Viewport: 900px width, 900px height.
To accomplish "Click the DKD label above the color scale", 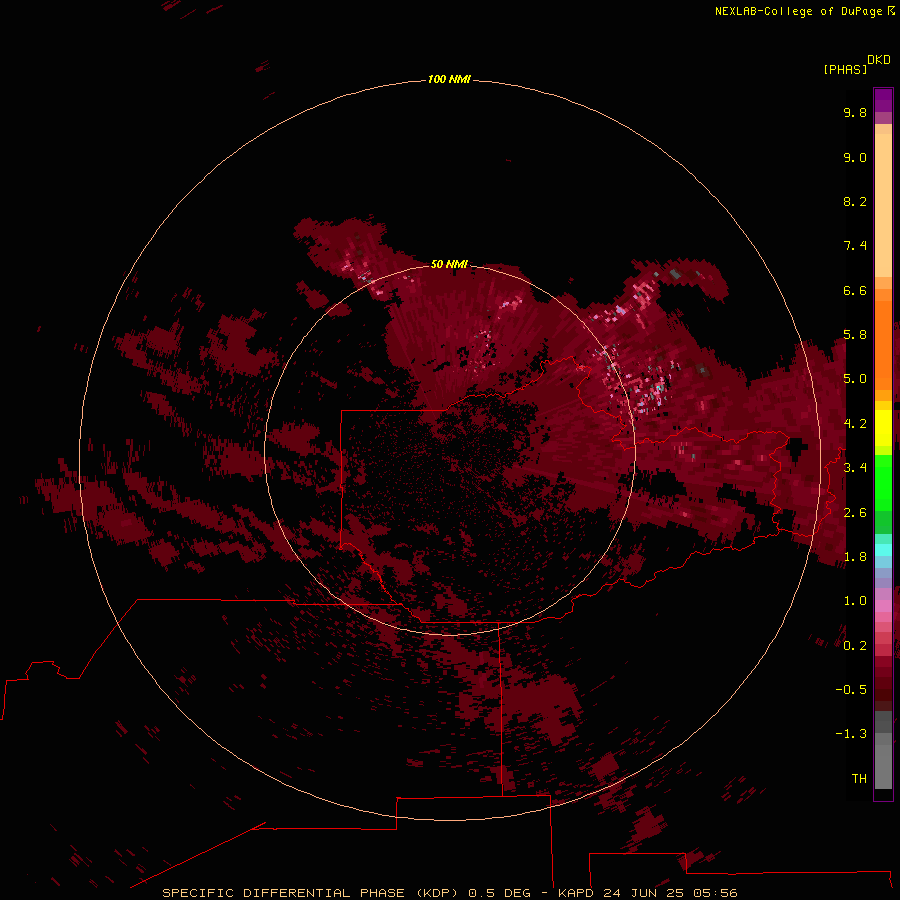I will point(879,60).
